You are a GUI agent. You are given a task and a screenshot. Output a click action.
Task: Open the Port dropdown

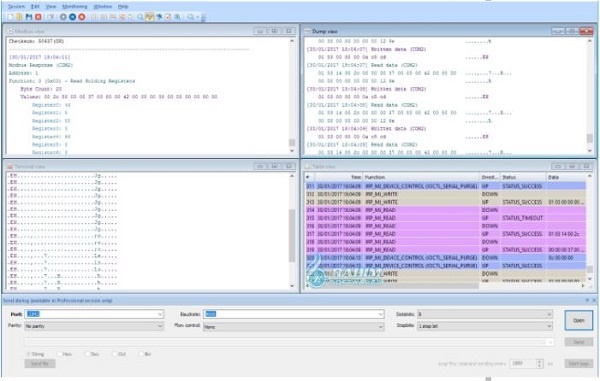[160, 314]
